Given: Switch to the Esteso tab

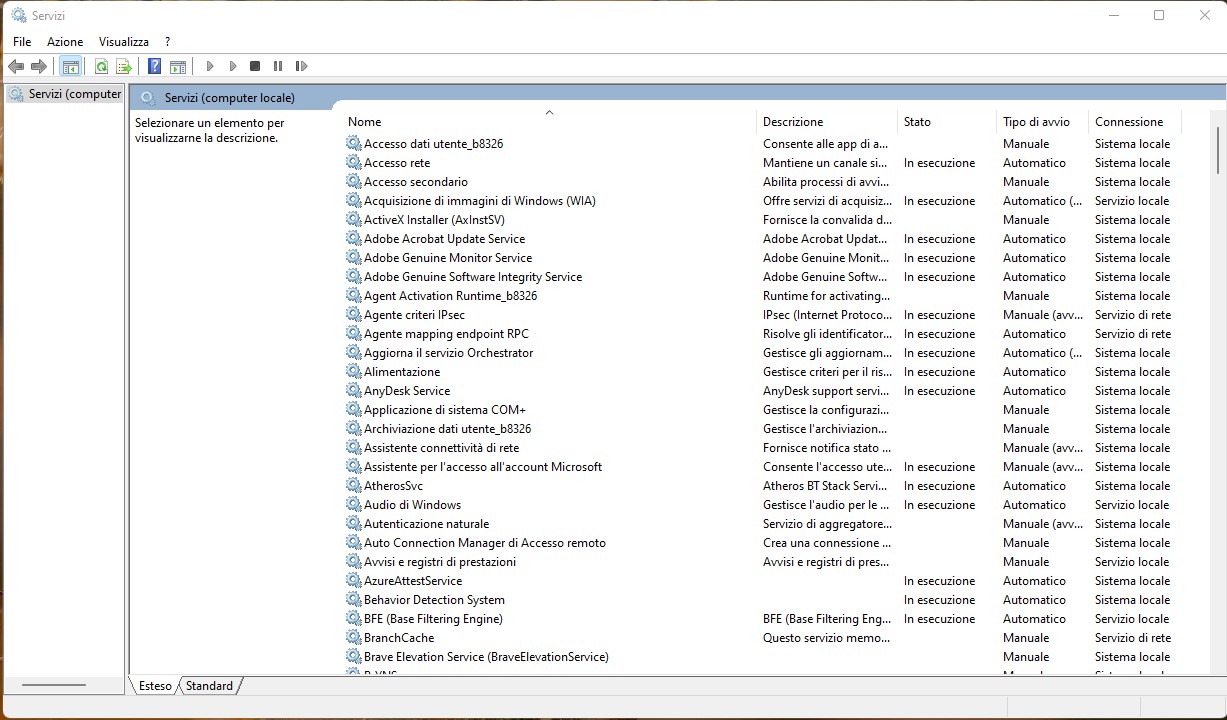Looking at the screenshot, I should point(155,686).
